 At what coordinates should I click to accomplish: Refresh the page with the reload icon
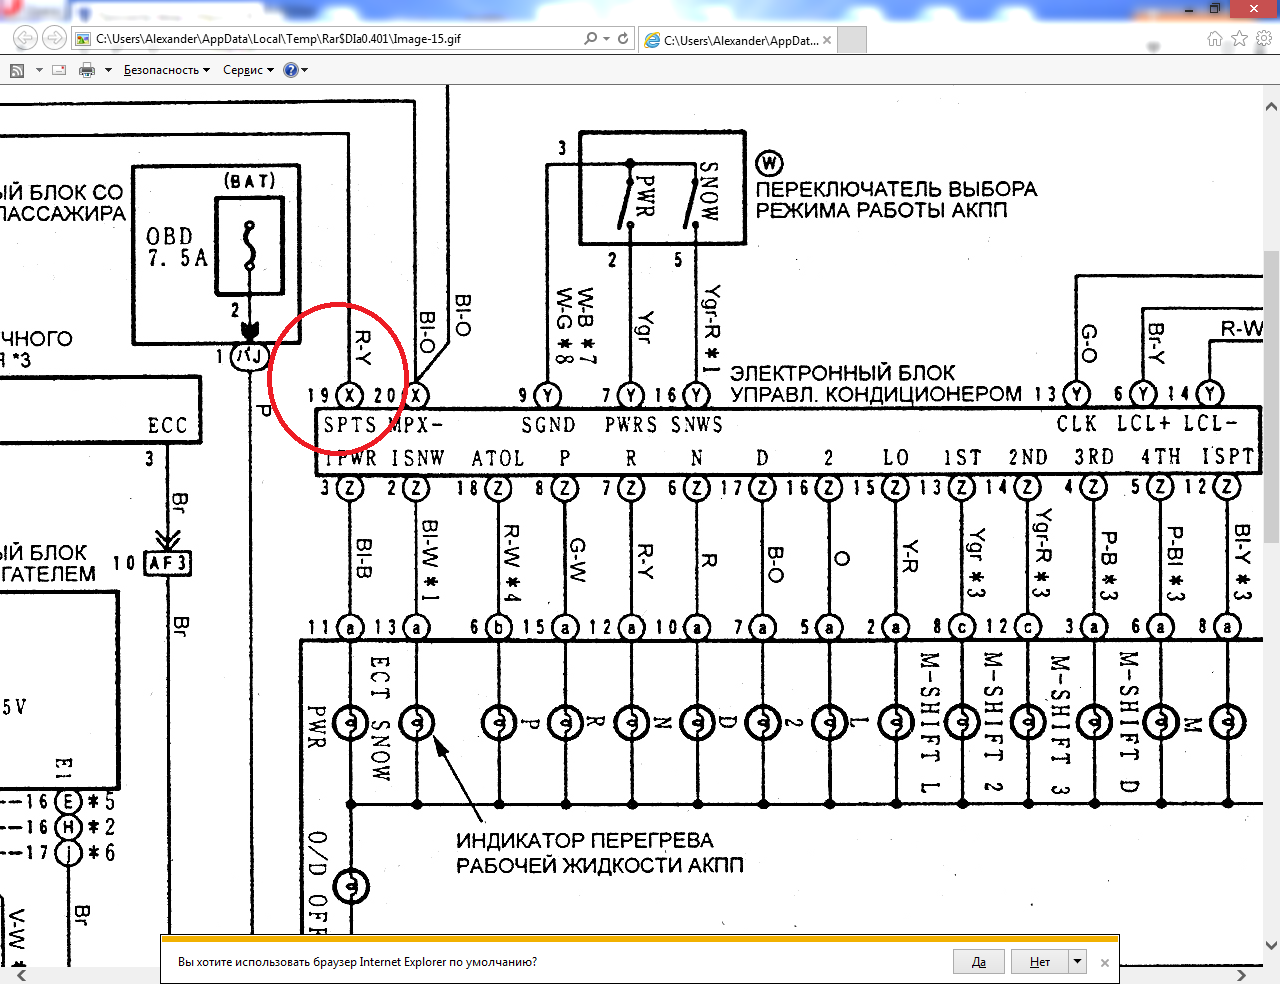click(x=623, y=39)
